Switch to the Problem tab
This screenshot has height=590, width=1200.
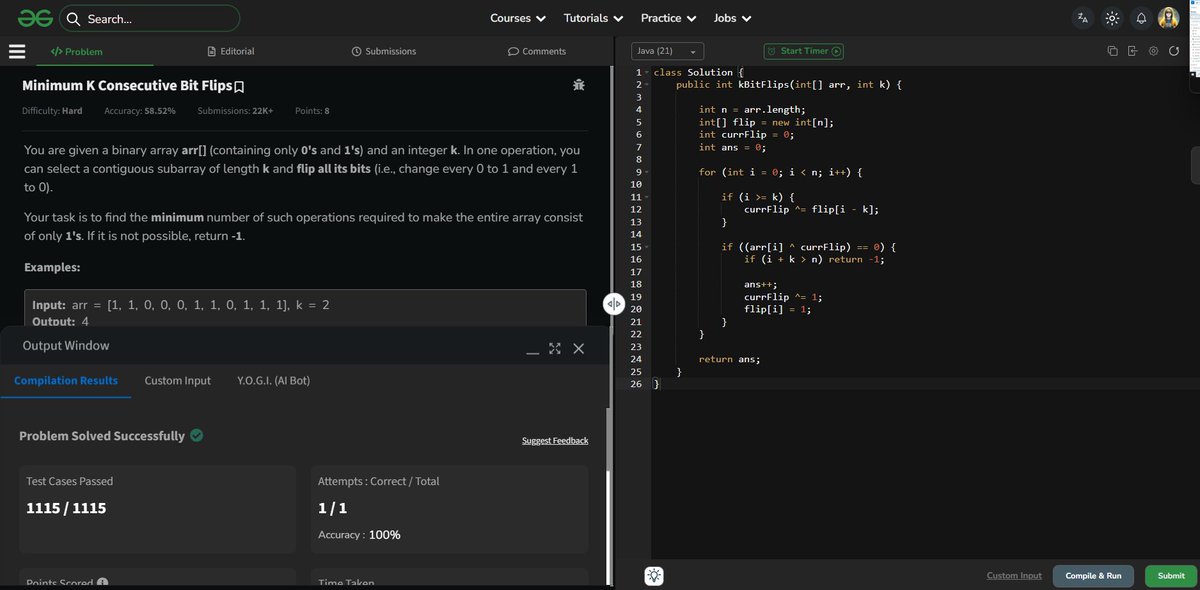click(76, 51)
